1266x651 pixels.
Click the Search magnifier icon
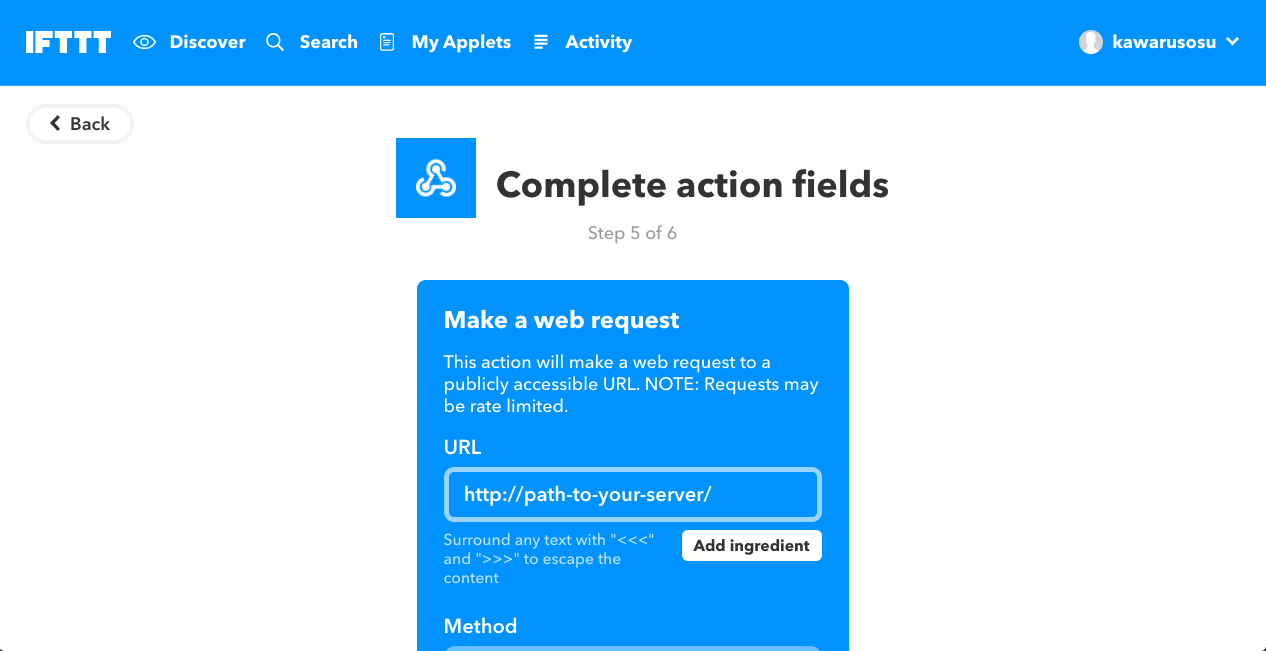pos(275,42)
